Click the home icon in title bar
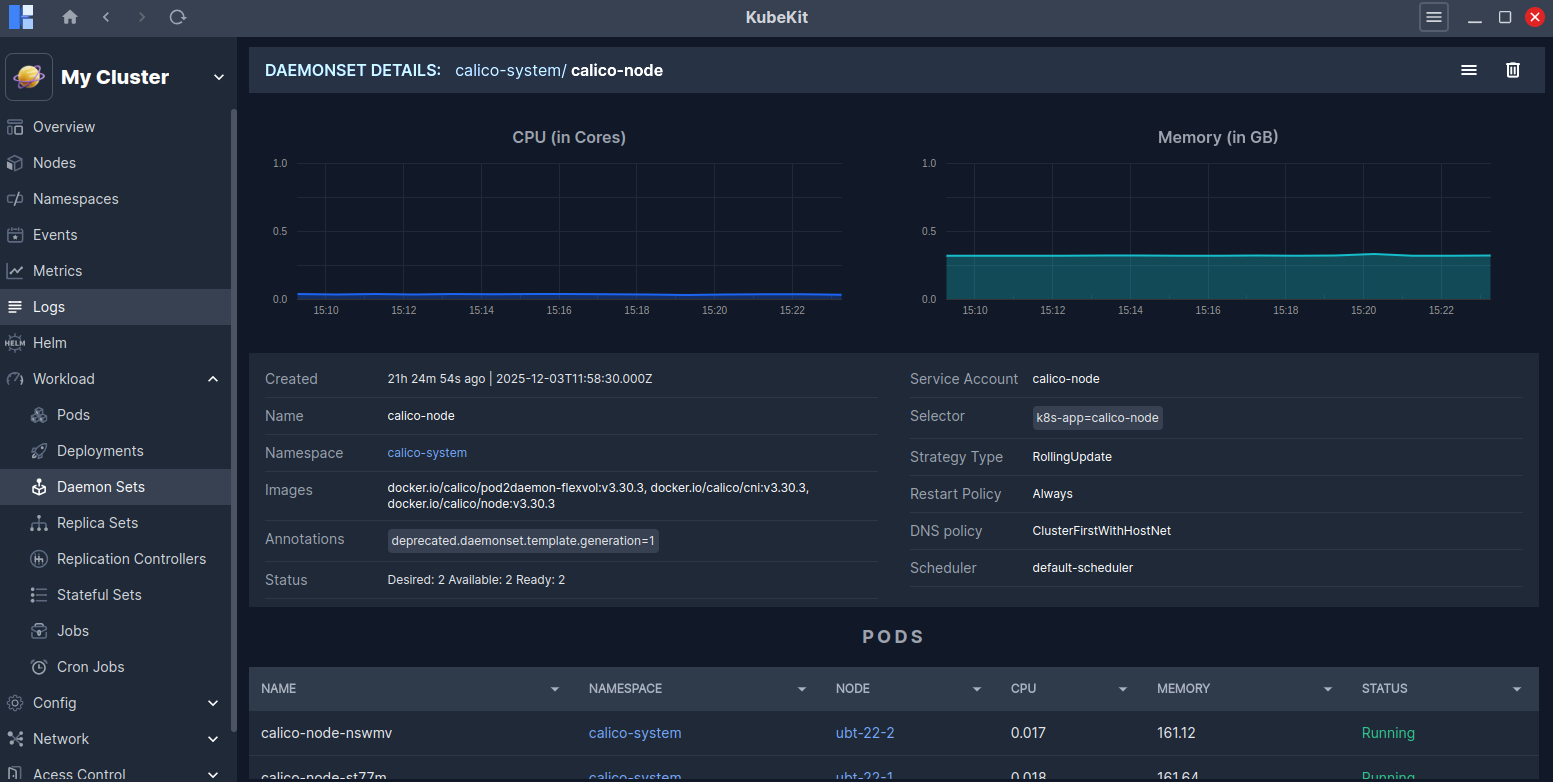Image resolution: width=1553 pixels, height=782 pixels. (x=69, y=17)
